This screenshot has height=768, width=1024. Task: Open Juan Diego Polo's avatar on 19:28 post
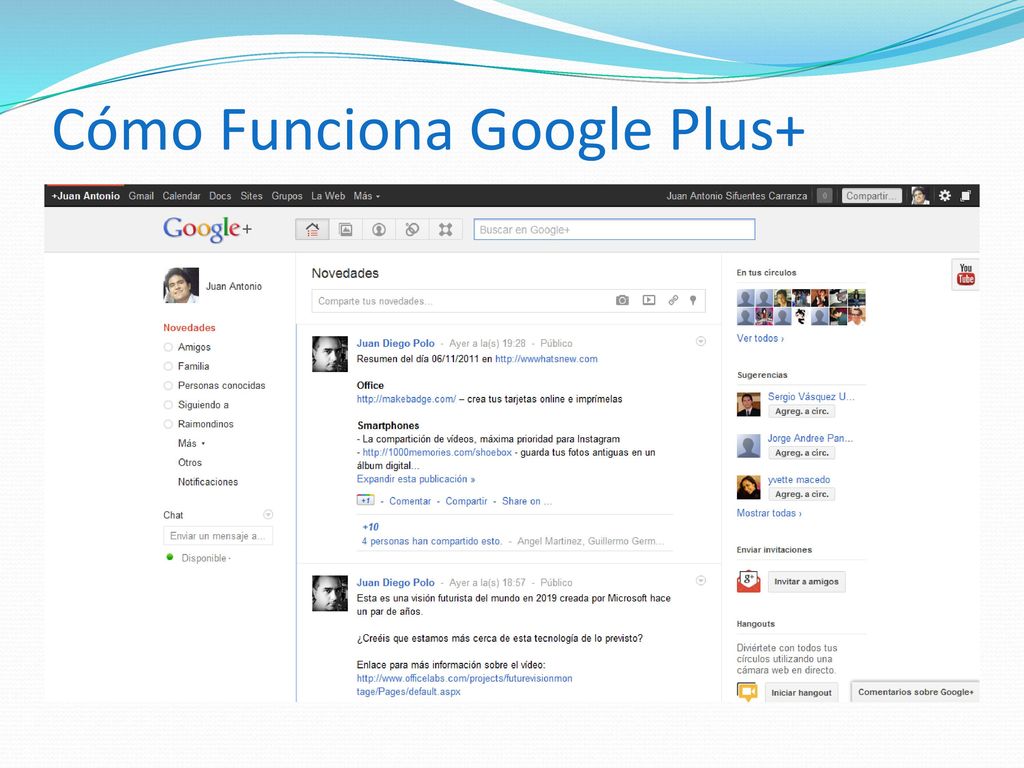click(x=330, y=354)
